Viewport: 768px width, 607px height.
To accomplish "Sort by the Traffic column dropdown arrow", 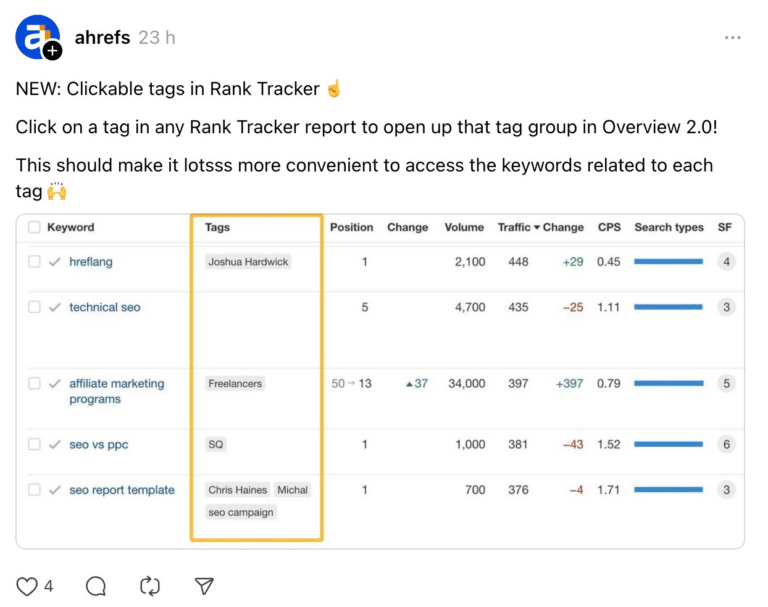I will pyautogui.click(x=536, y=228).
